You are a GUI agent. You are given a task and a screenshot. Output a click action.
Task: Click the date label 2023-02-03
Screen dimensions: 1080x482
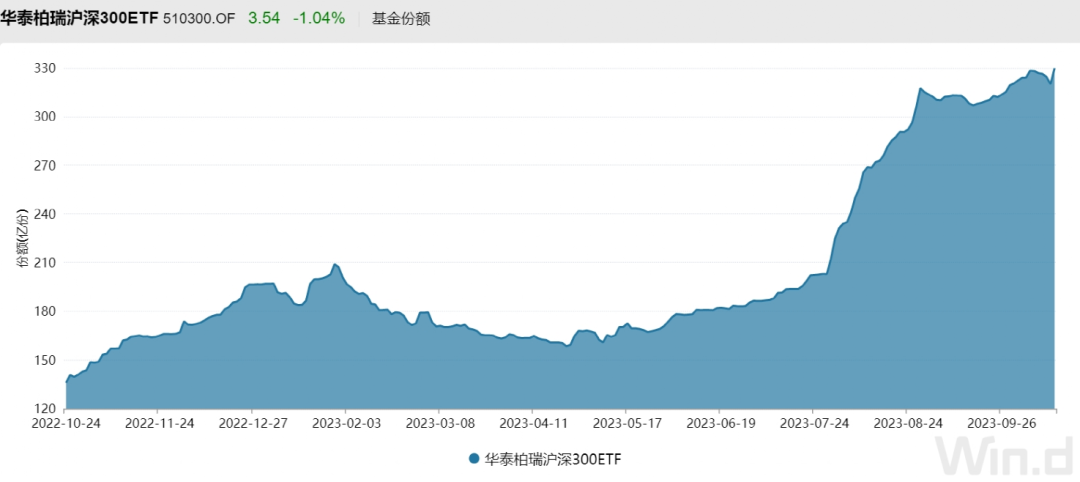pyautogui.click(x=344, y=421)
